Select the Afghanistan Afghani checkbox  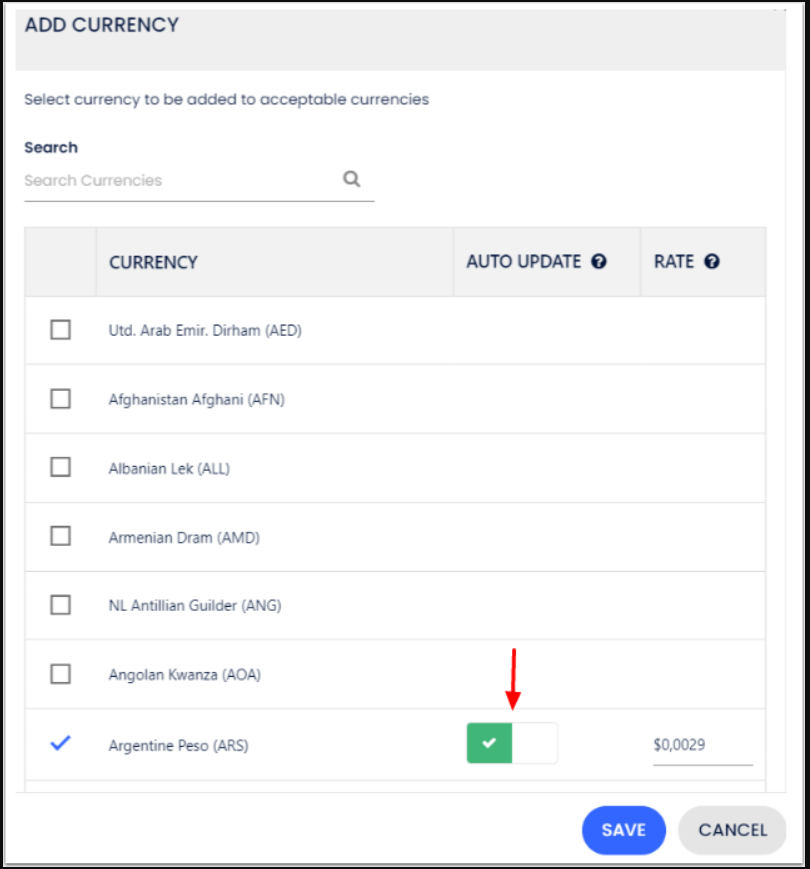point(61,399)
